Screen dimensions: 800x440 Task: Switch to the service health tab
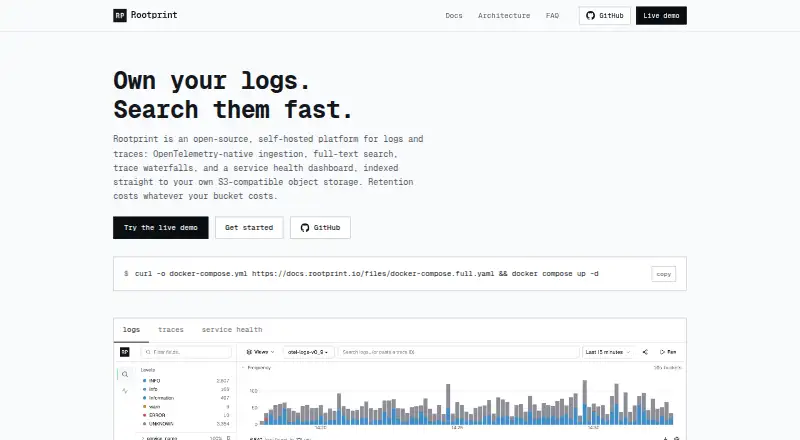pyautogui.click(x=232, y=330)
